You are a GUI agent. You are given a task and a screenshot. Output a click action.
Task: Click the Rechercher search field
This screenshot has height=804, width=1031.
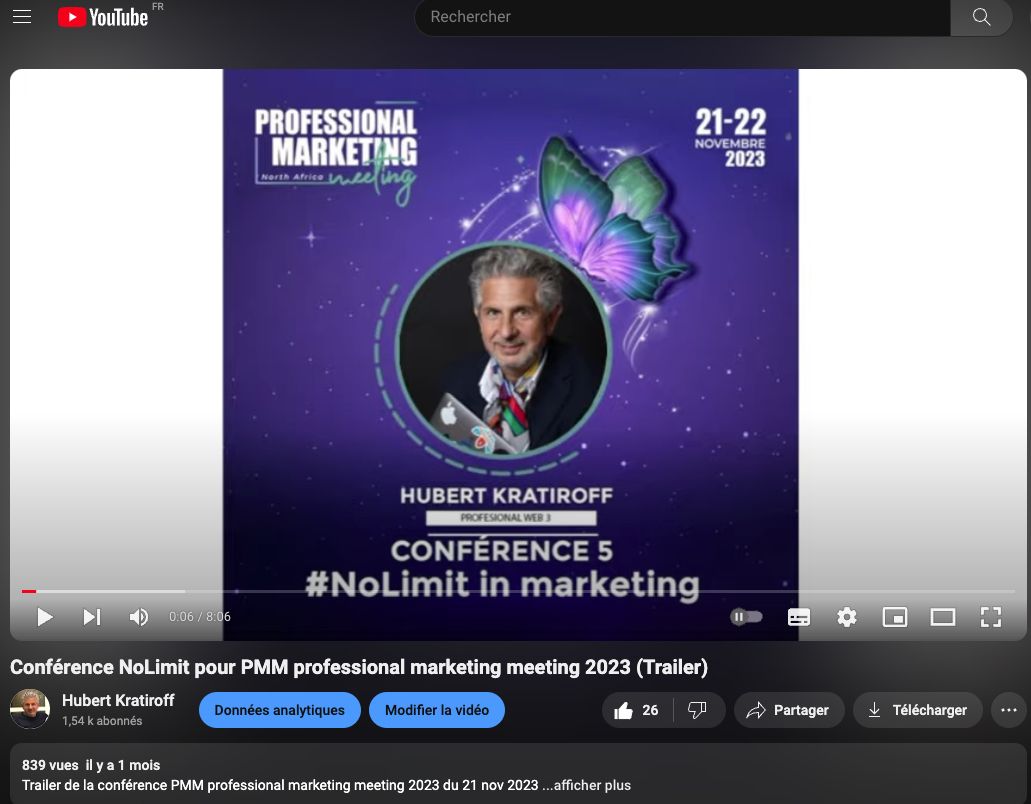[683, 17]
